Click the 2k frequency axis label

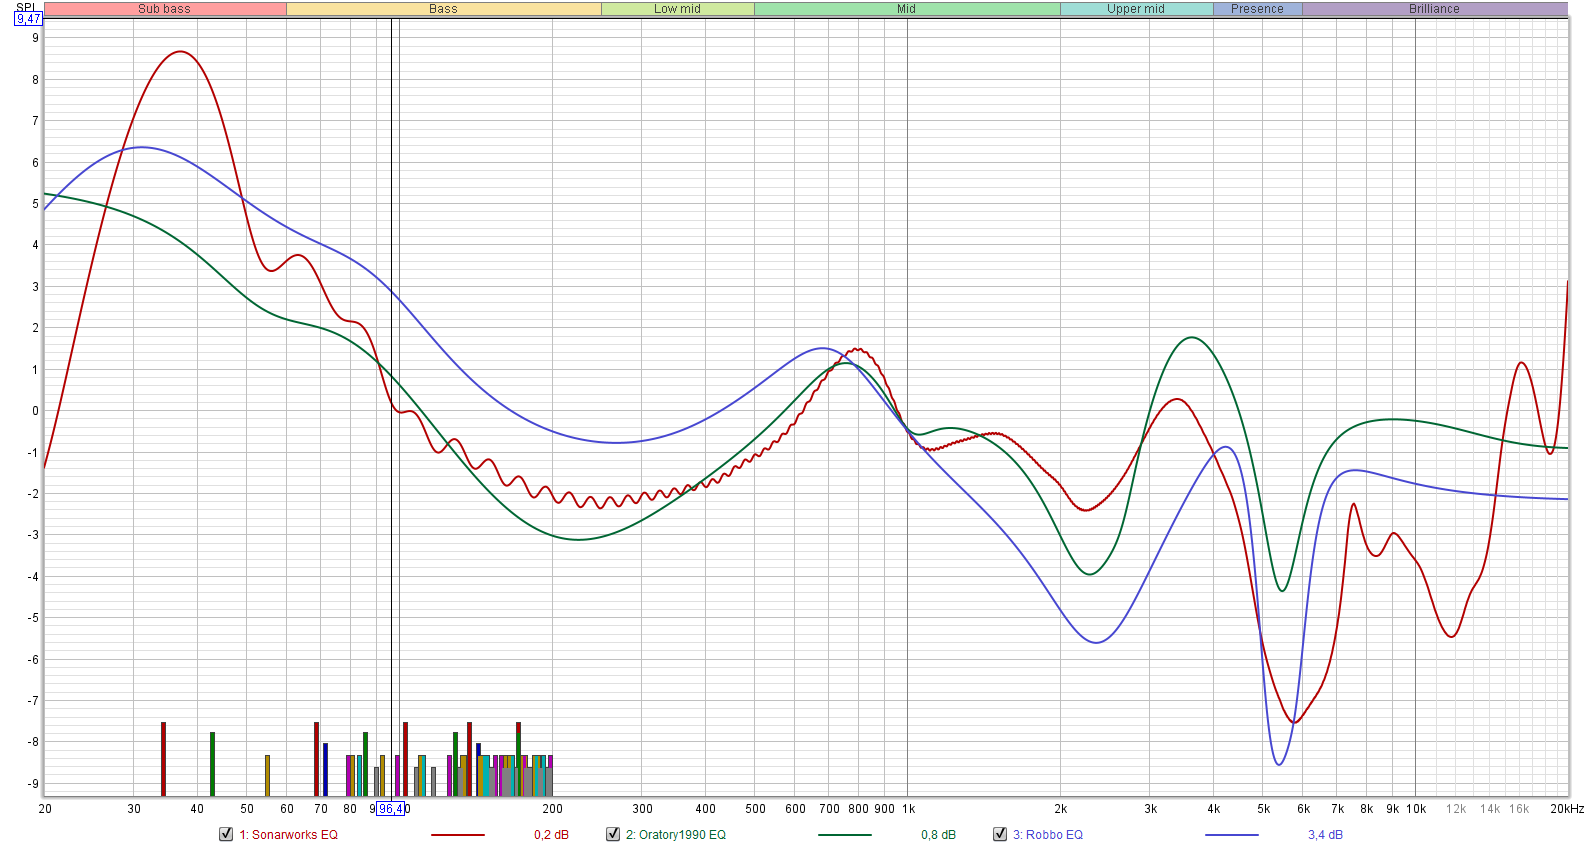(x=1060, y=809)
